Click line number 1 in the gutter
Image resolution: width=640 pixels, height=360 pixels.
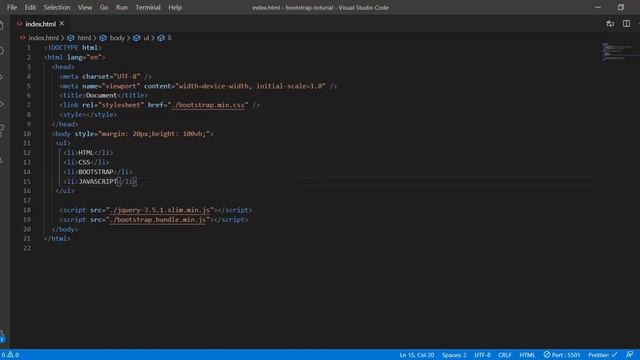(29, 48)
